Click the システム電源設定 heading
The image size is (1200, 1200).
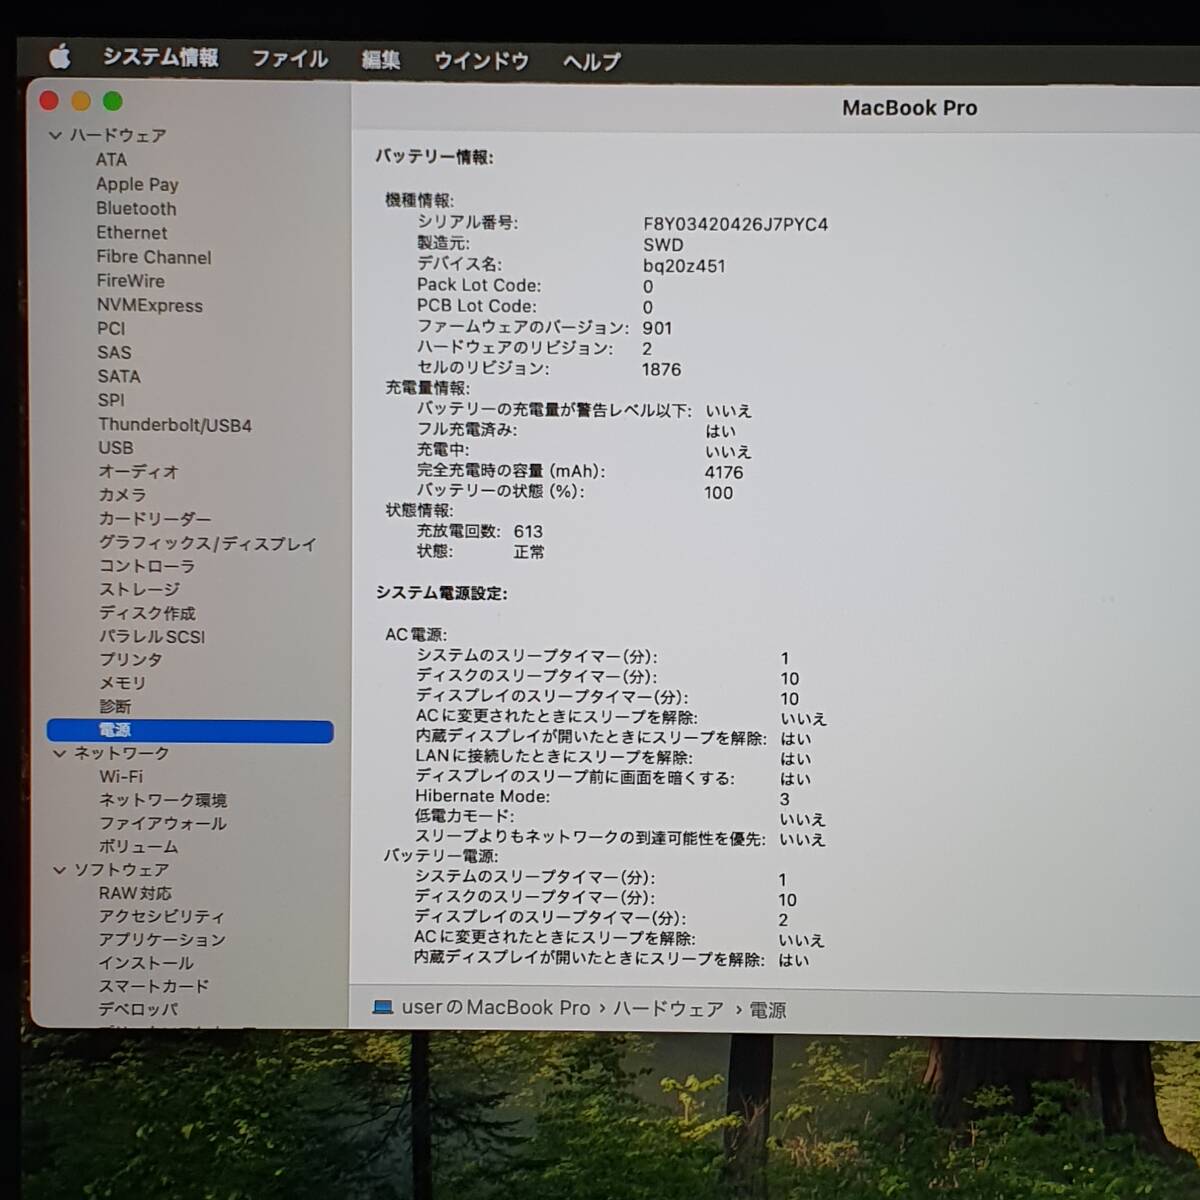point(442,593)
